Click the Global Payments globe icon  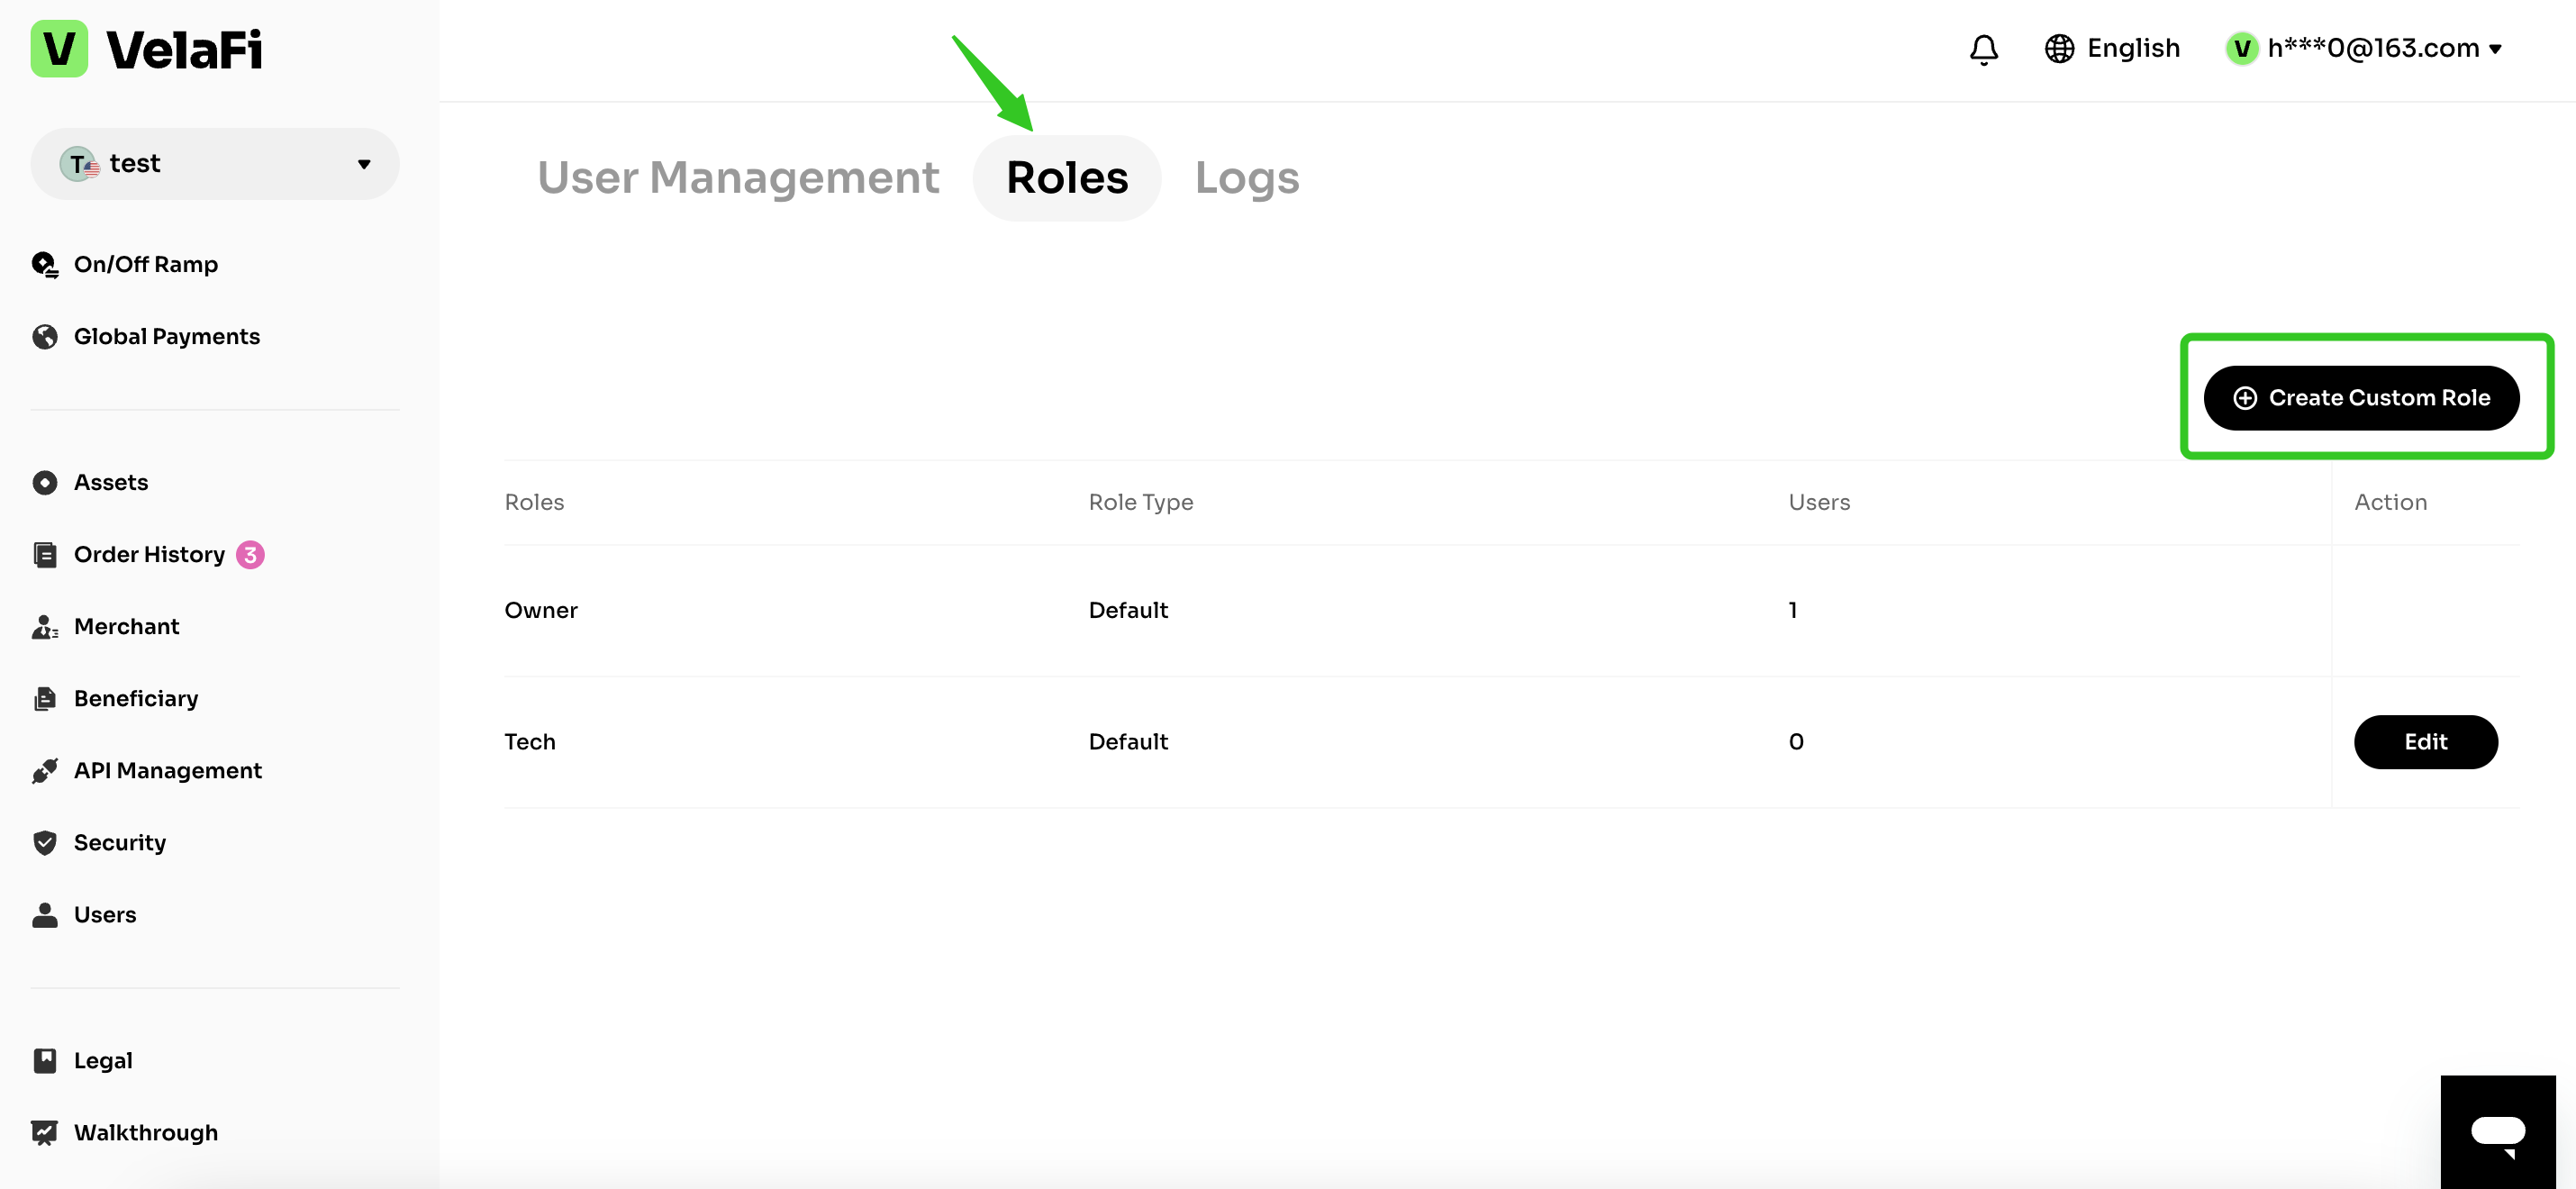[45, 336]
